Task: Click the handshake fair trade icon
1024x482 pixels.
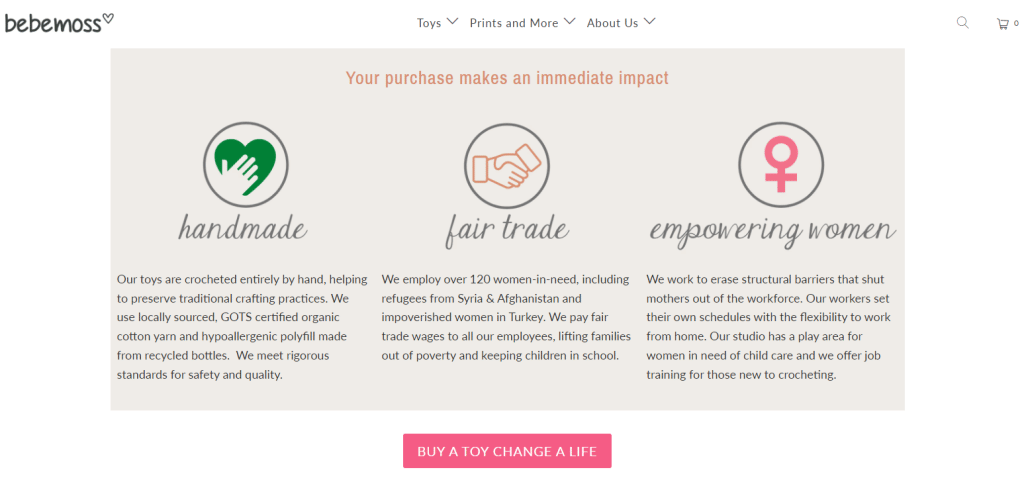Action: point(507,165)
